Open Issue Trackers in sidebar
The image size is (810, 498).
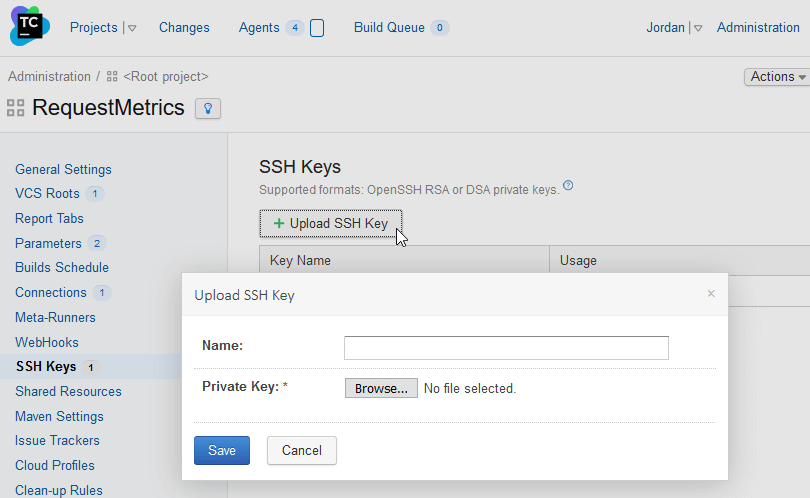click(57, 441)
